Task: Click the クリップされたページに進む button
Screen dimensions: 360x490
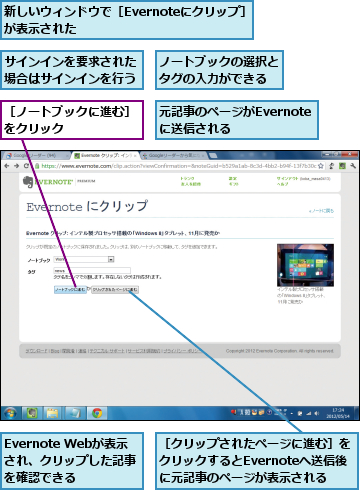Action: click(x=115, y=290)
